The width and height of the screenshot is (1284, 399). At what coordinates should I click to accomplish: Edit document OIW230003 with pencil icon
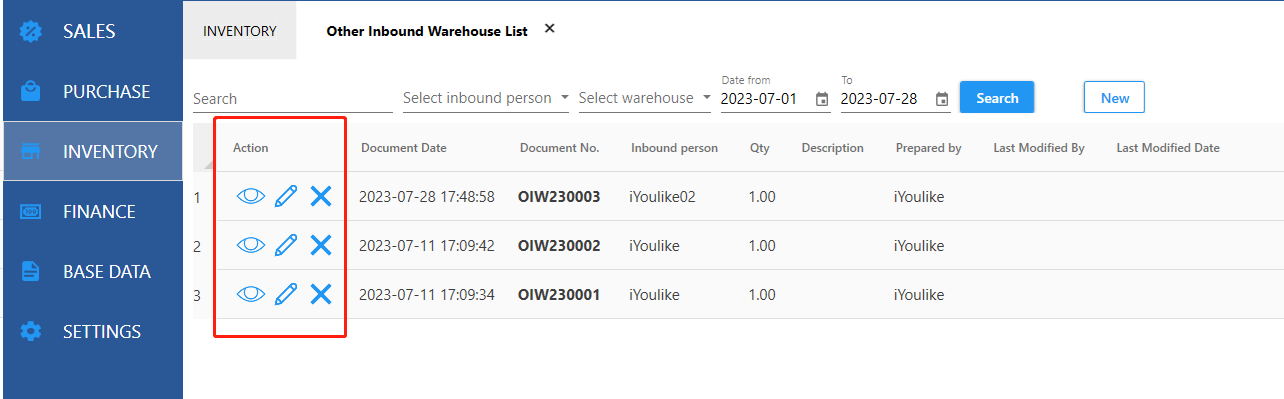coord(286,197)
